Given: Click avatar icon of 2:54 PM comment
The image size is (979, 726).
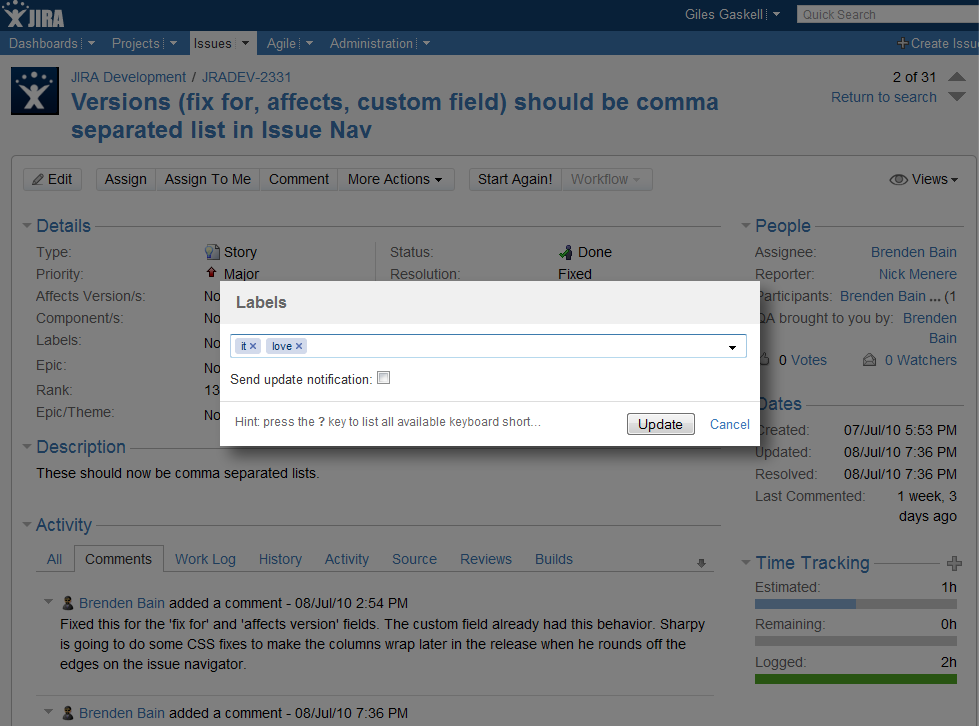Looking at the screenshot, I should [67, 603].
